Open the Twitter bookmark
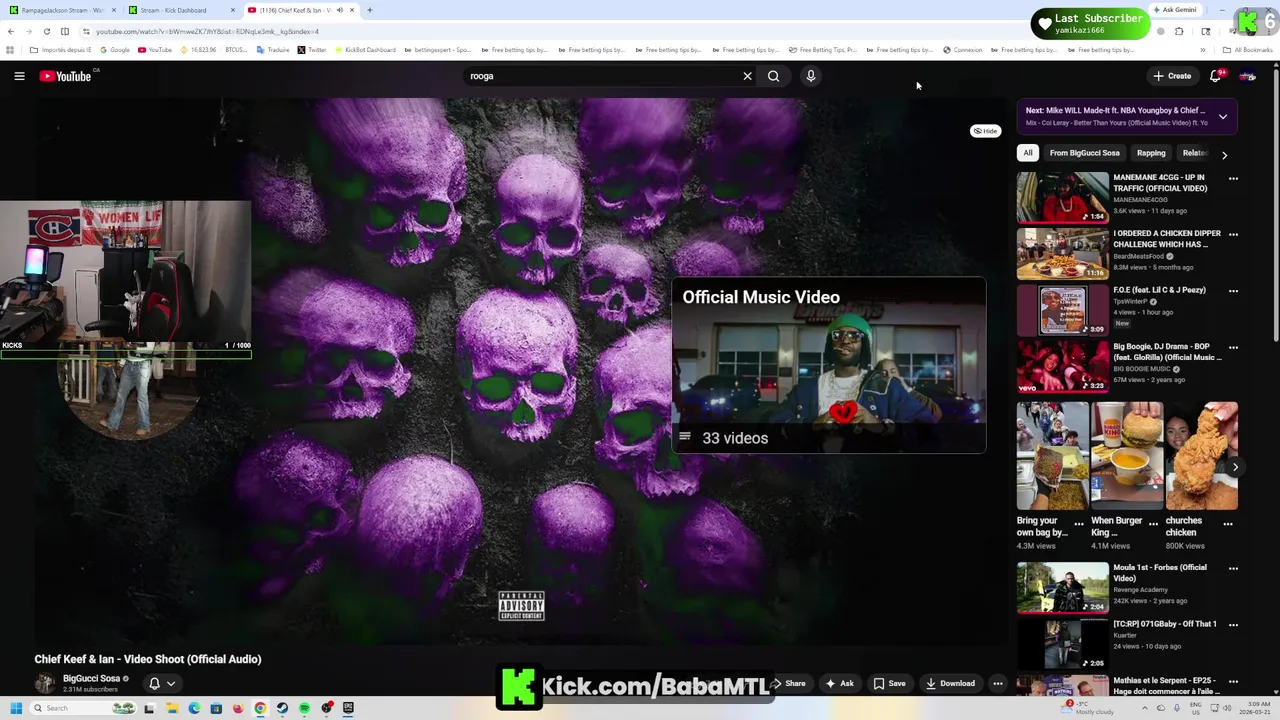The height and width of the screenshot is (720, 1280). 312,50
